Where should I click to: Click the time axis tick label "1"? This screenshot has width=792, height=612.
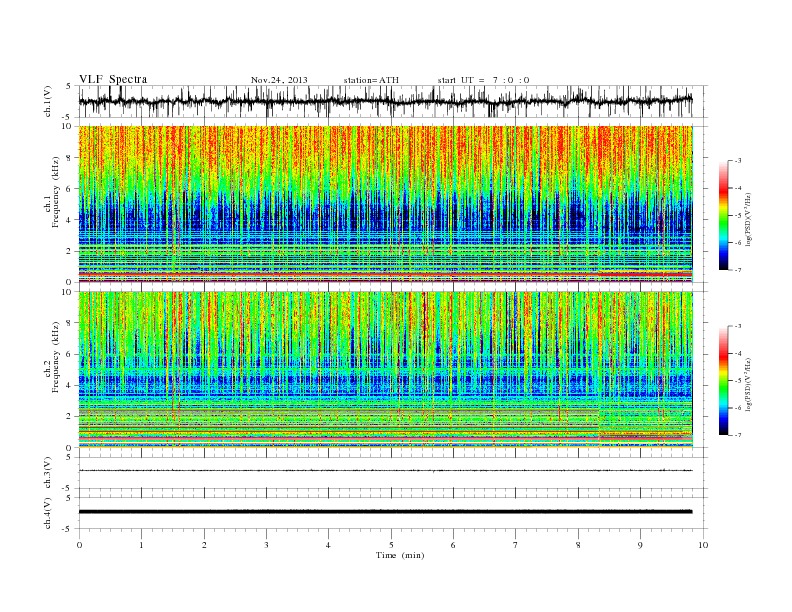pos(141,545)
